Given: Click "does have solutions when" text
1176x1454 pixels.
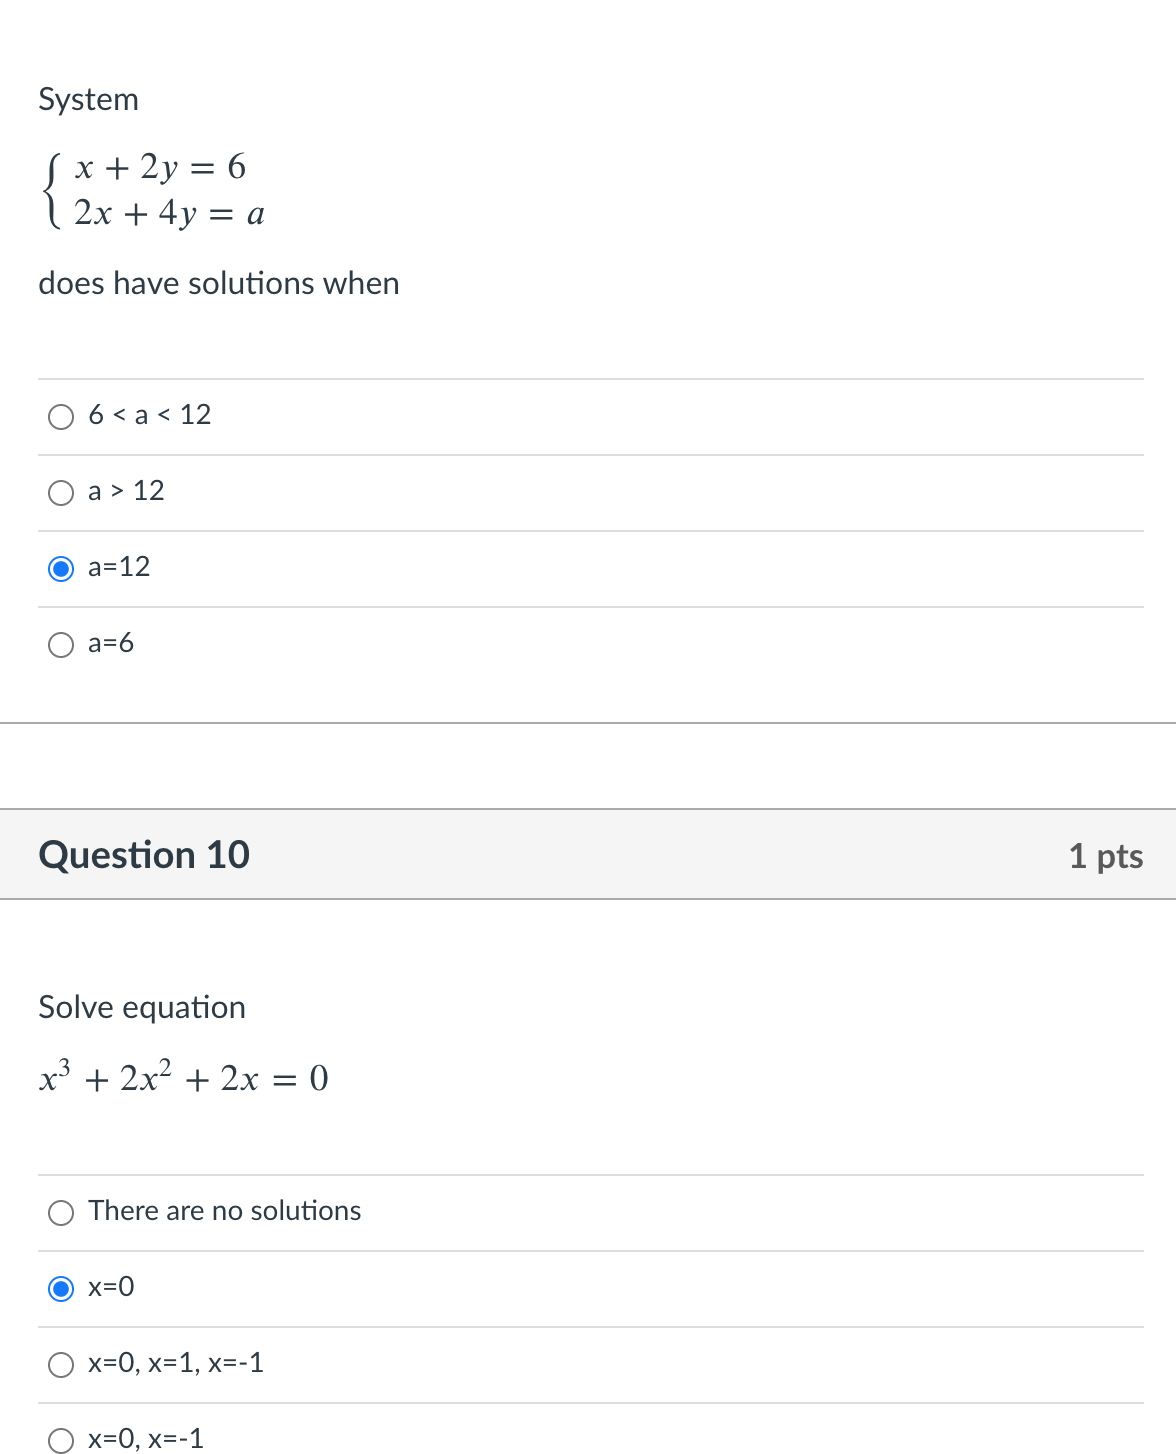Looking at the screenshot, I should click(218, 284).
